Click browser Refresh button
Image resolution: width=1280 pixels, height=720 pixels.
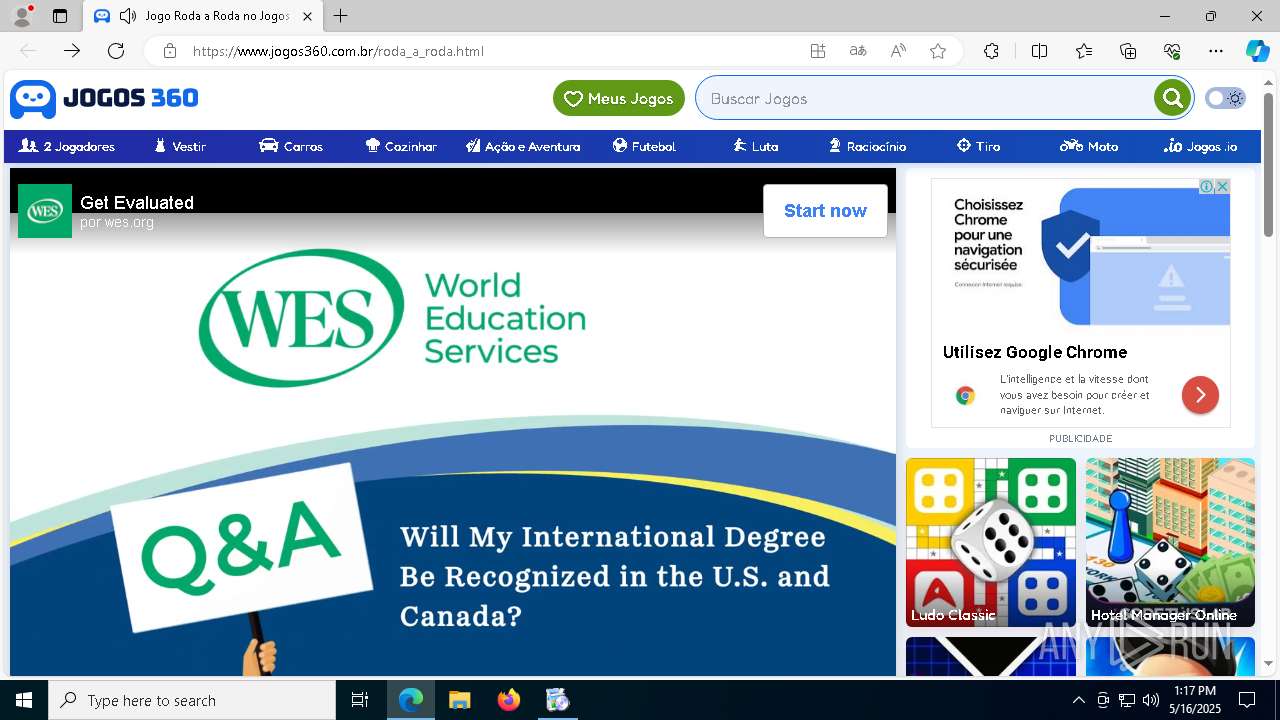tap(116, 51)
